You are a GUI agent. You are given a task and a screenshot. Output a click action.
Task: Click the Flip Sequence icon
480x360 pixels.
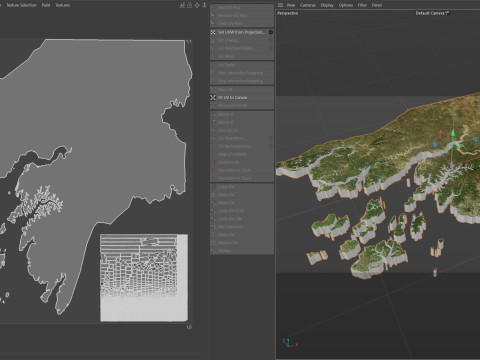click(213, 227)
